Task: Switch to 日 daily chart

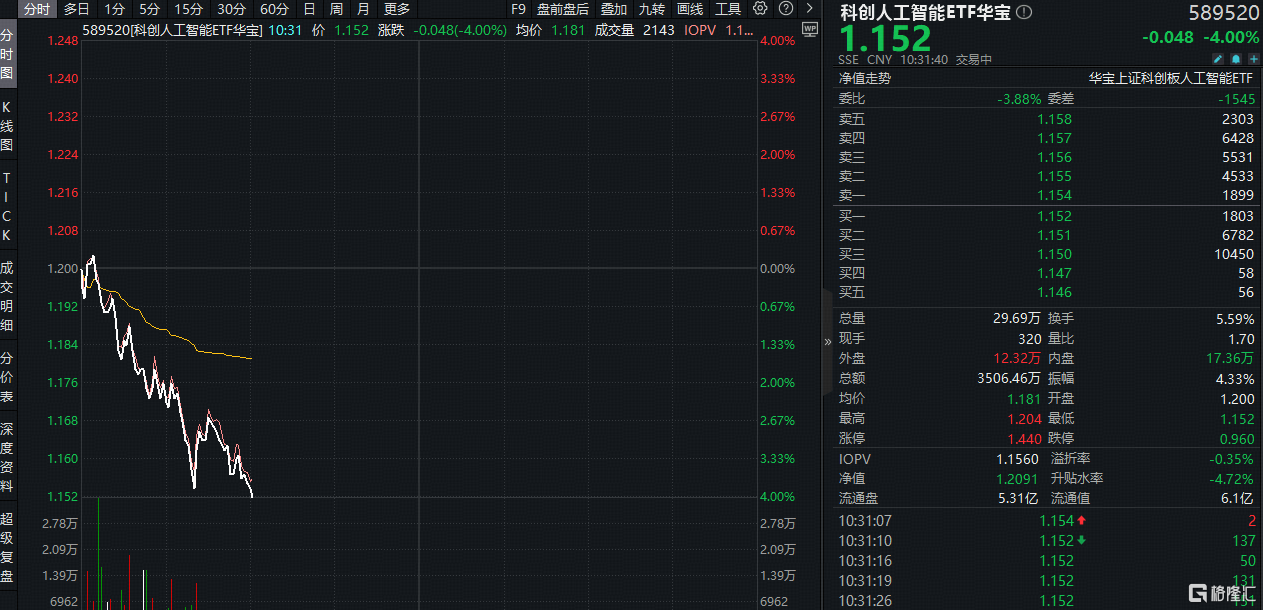Action: [309, 9]
